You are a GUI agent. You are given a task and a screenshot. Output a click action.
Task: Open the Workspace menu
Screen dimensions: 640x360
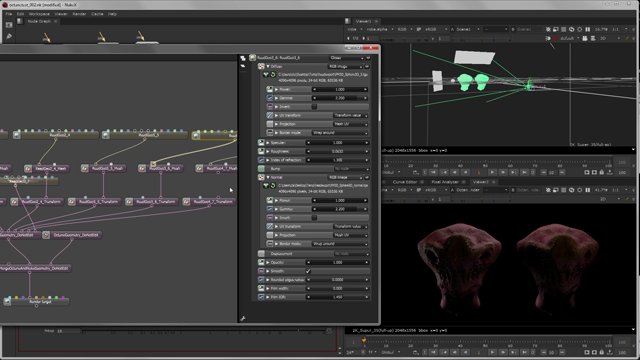(x=39, y=14)
